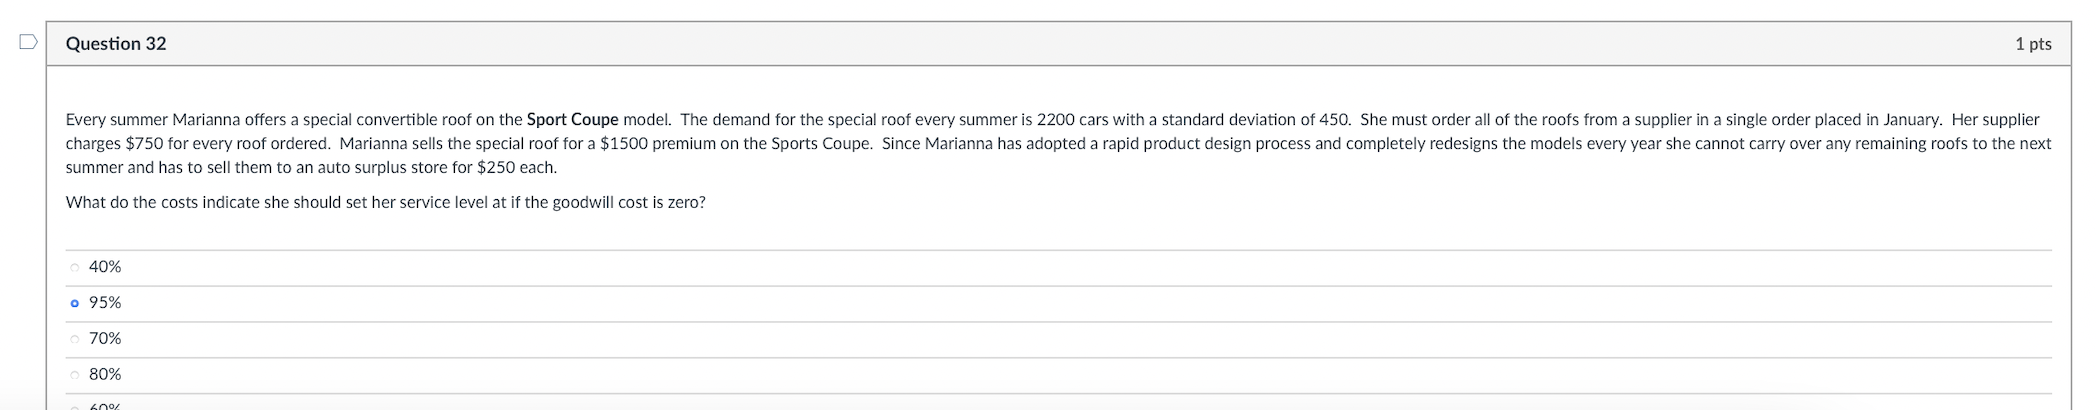Click the 95% answer label text
This screenshot has height=410, width=2096.
105,303
